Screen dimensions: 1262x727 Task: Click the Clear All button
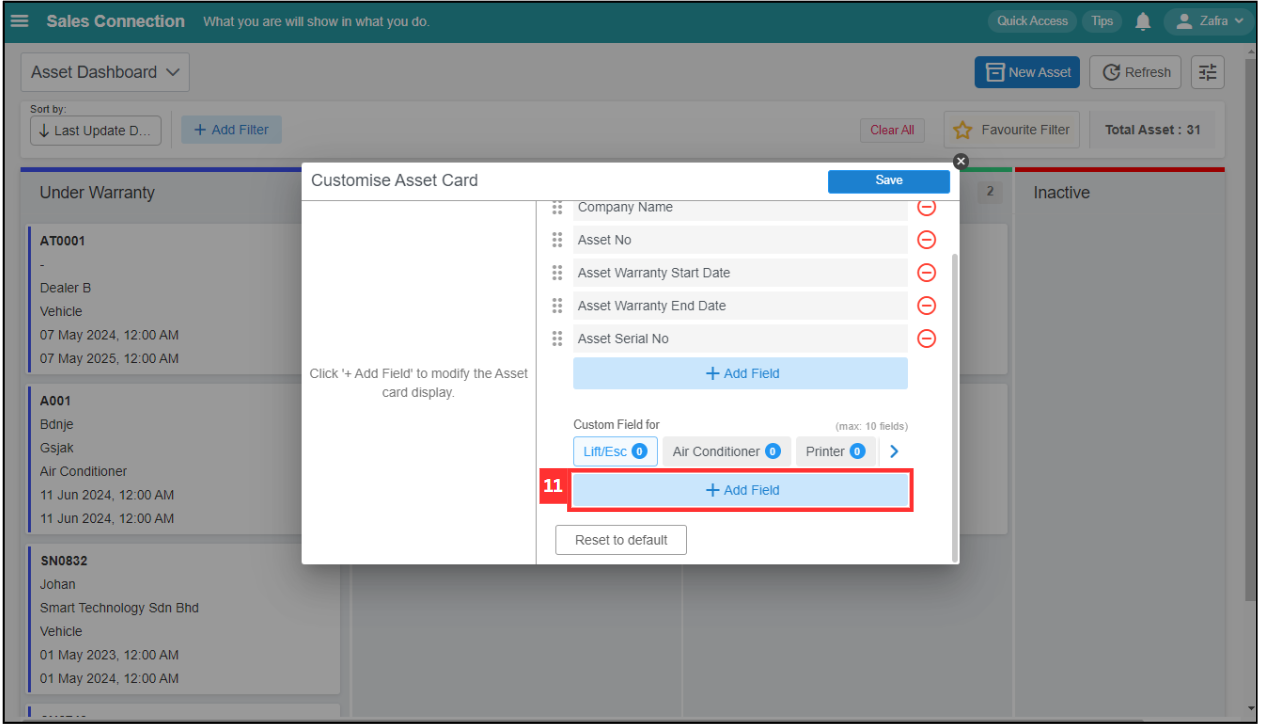point(892,130)
